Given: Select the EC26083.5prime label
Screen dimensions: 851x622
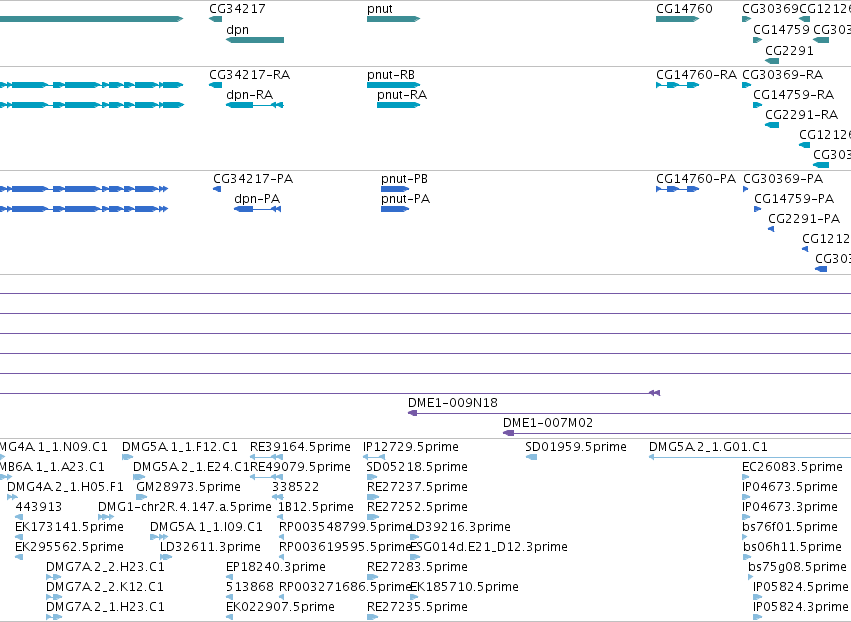Looking at the screenshot, I should tap(792, 467).
